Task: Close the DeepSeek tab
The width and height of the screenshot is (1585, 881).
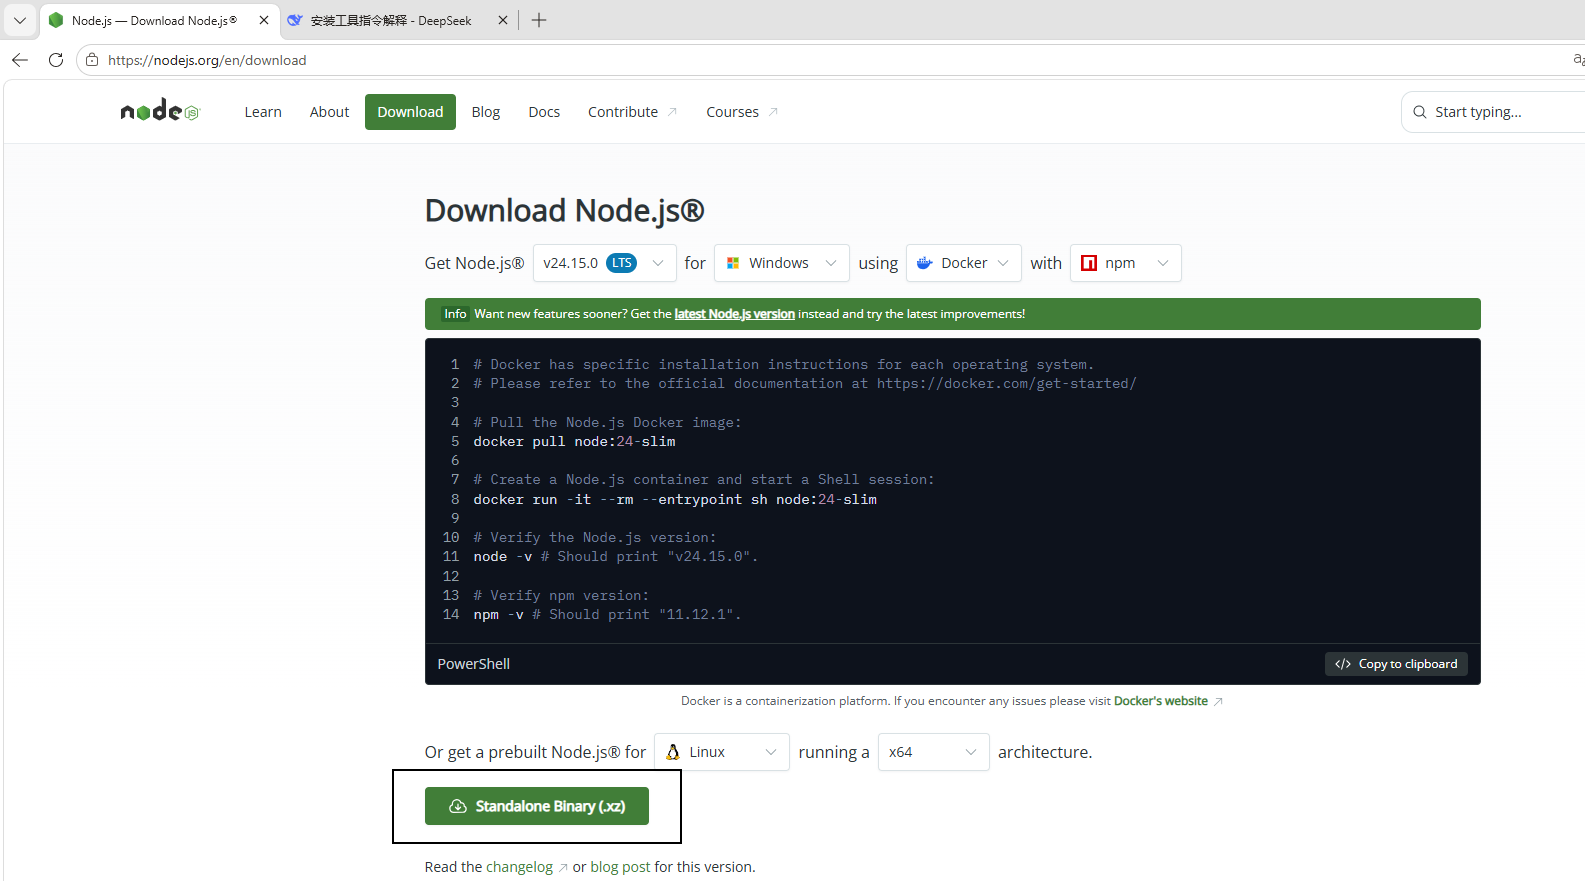Action: tap(503, 20)
